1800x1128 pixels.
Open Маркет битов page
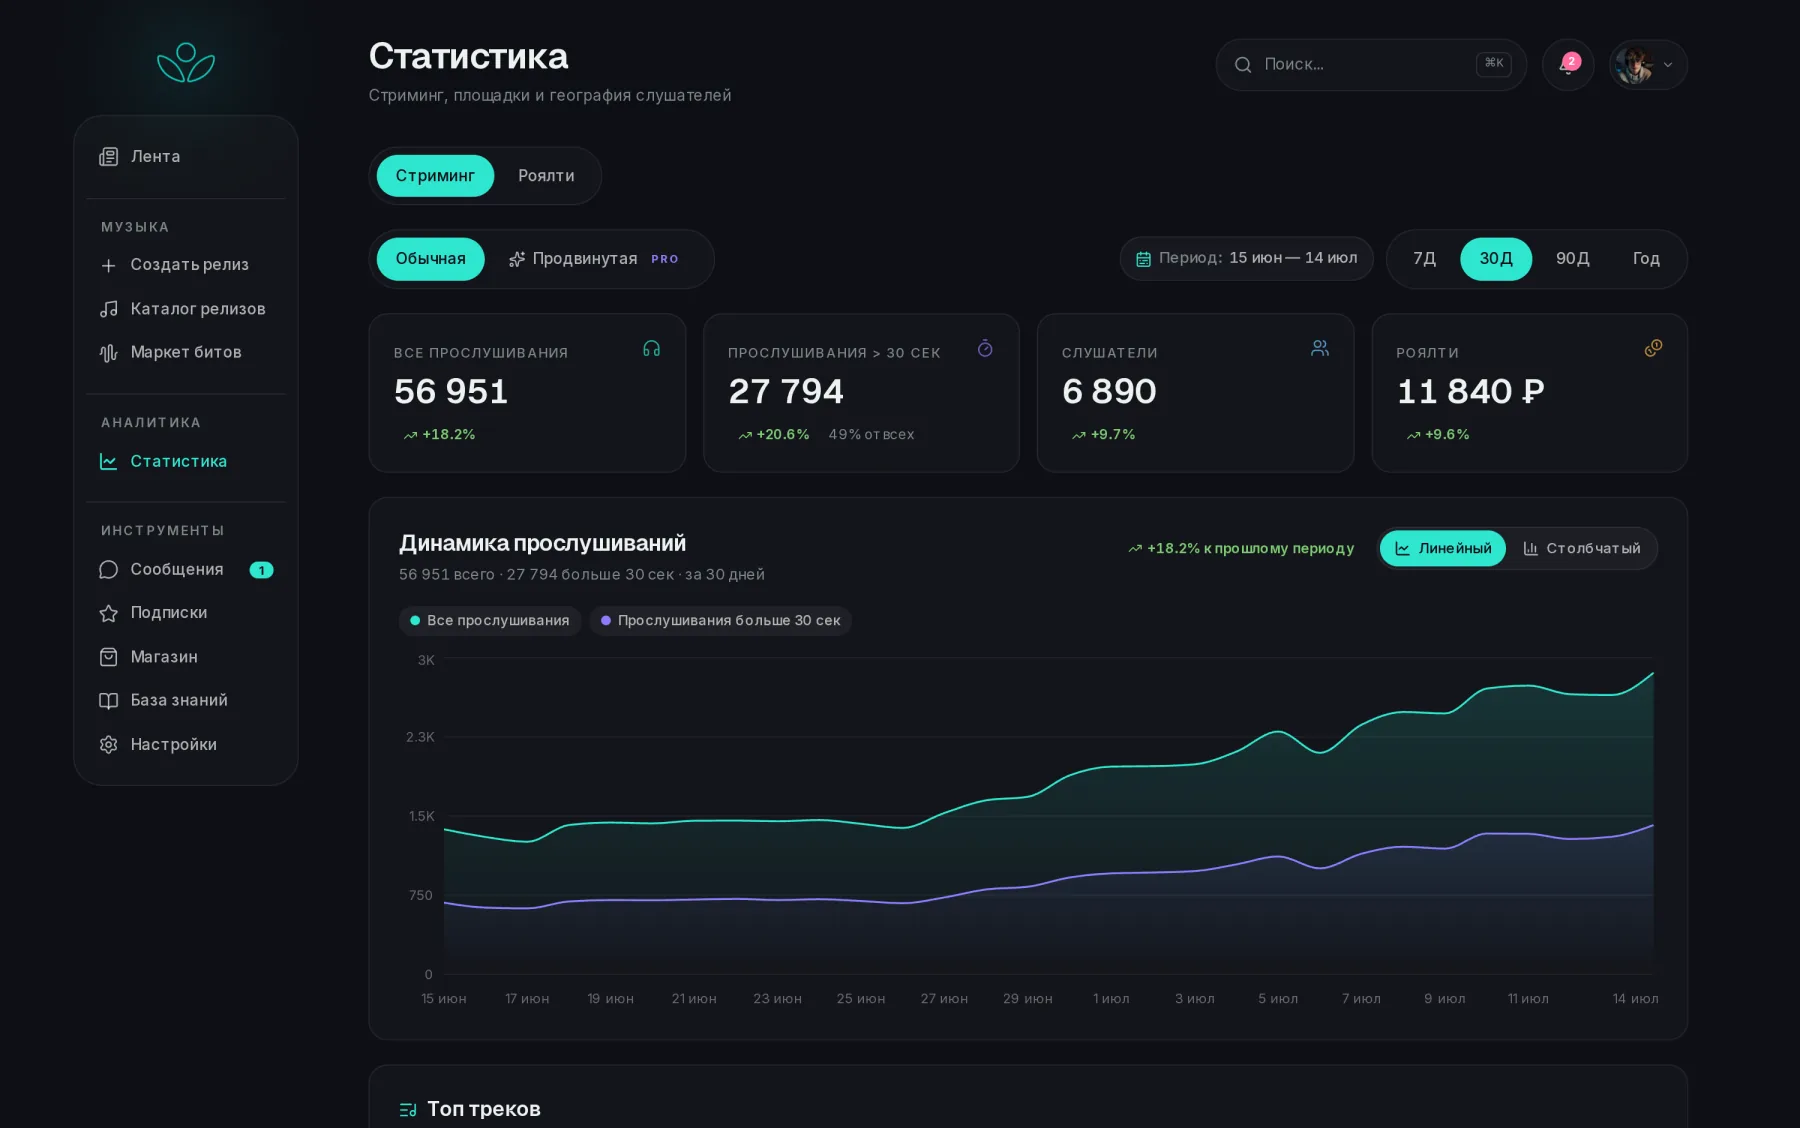point(186,353)
